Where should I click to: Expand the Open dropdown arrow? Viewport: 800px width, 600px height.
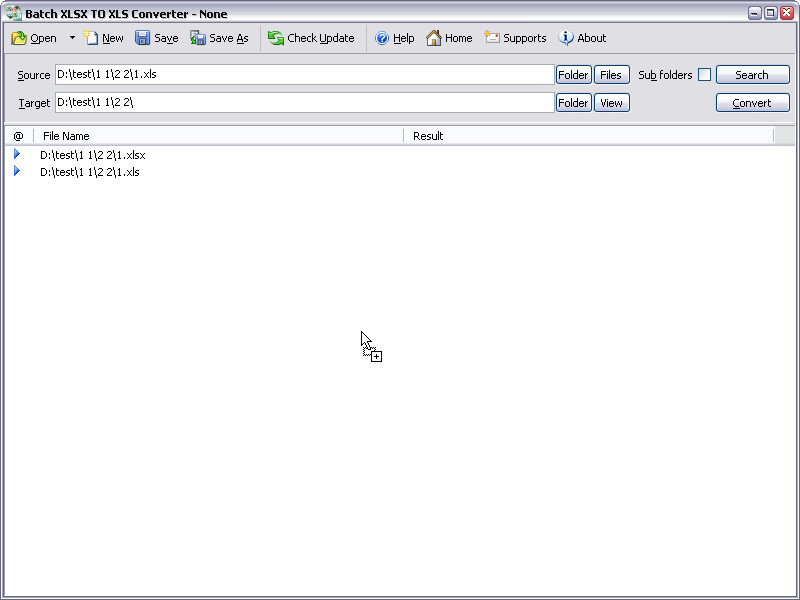(72, 38)
